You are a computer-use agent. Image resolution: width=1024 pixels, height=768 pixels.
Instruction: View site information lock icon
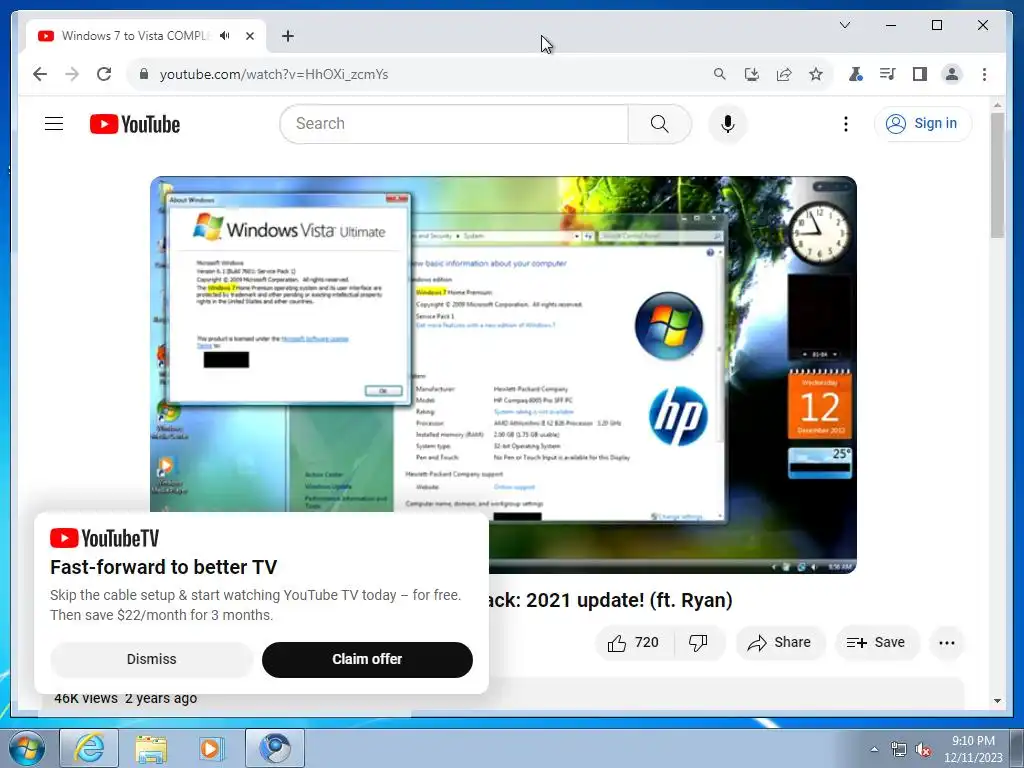[x=144, y=74]
